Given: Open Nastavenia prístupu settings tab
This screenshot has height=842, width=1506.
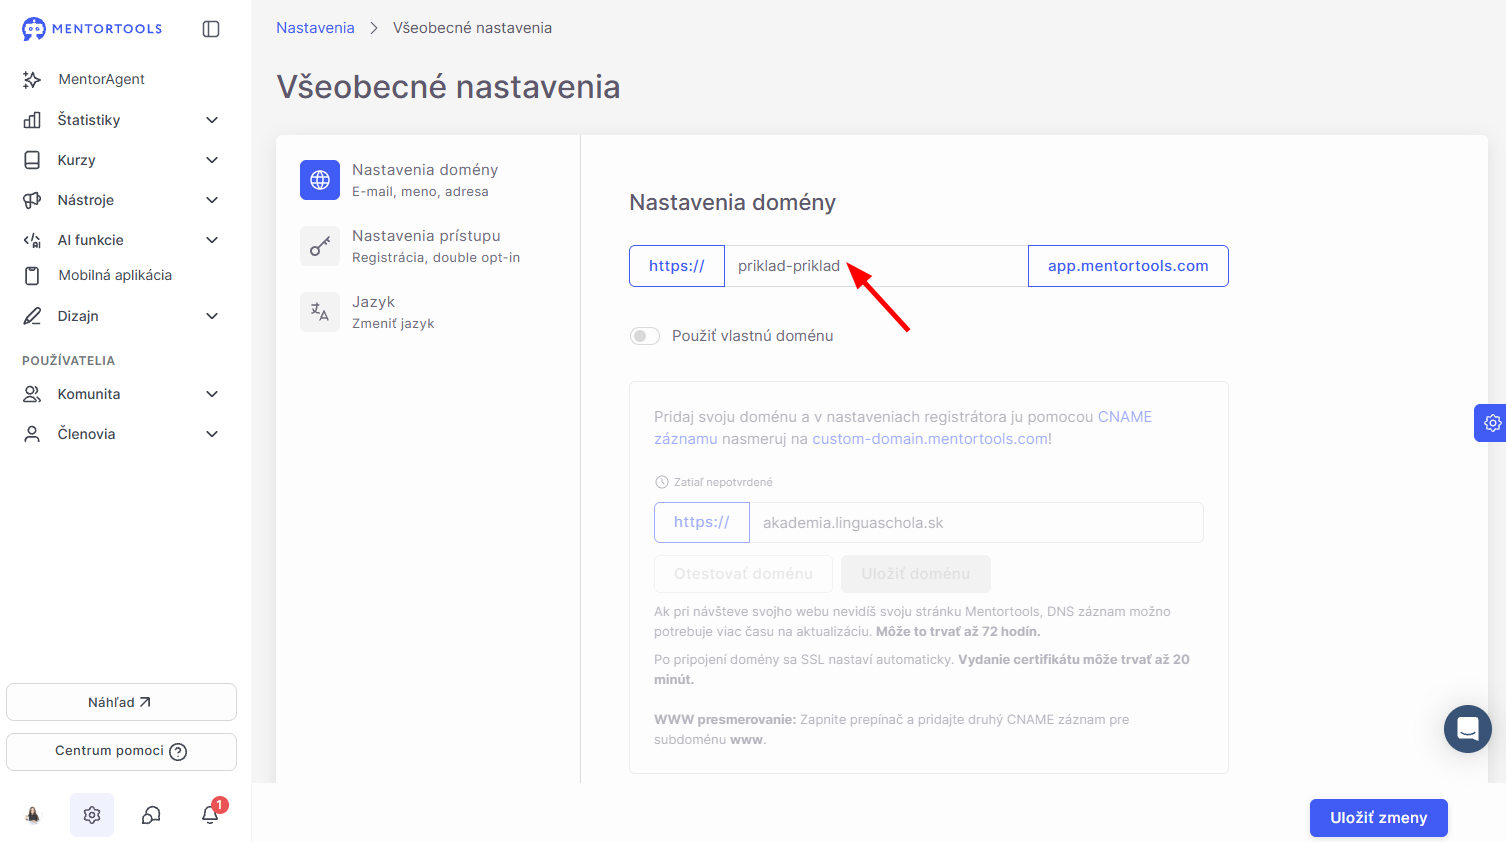Looking at the screenshot, I should coord(428,246).
